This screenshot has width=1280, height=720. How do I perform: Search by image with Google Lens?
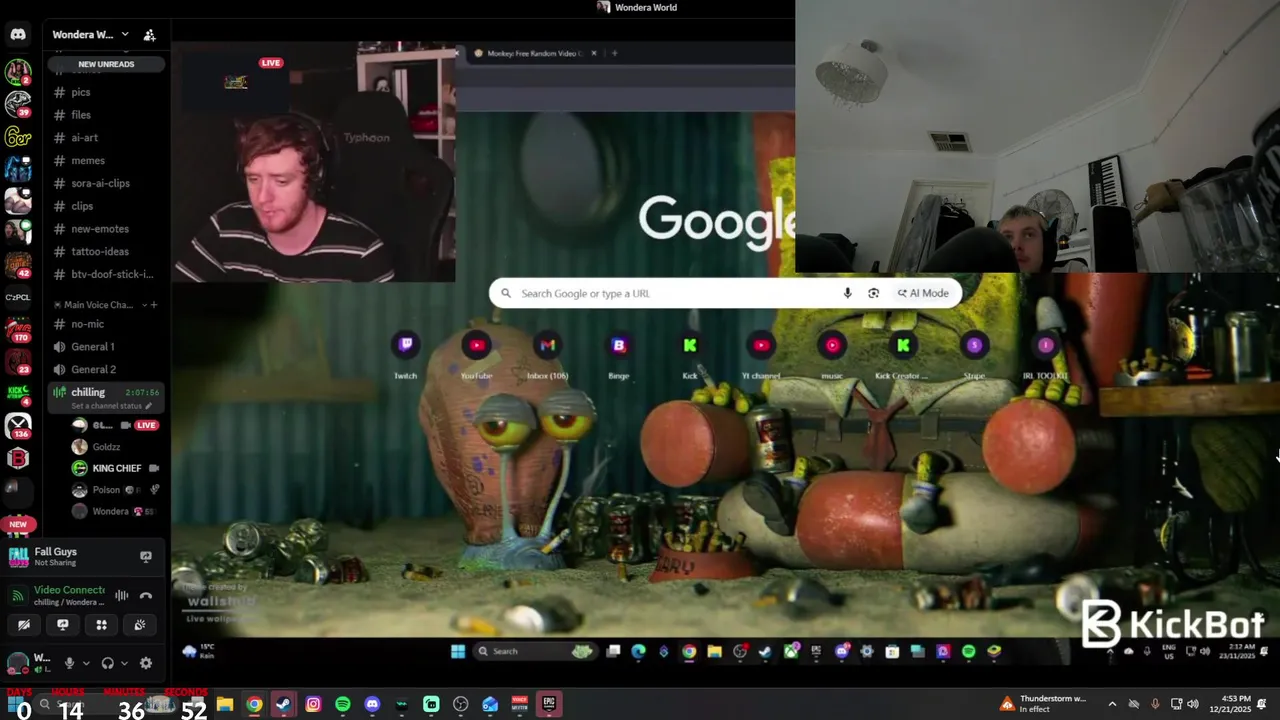(873, 293)
